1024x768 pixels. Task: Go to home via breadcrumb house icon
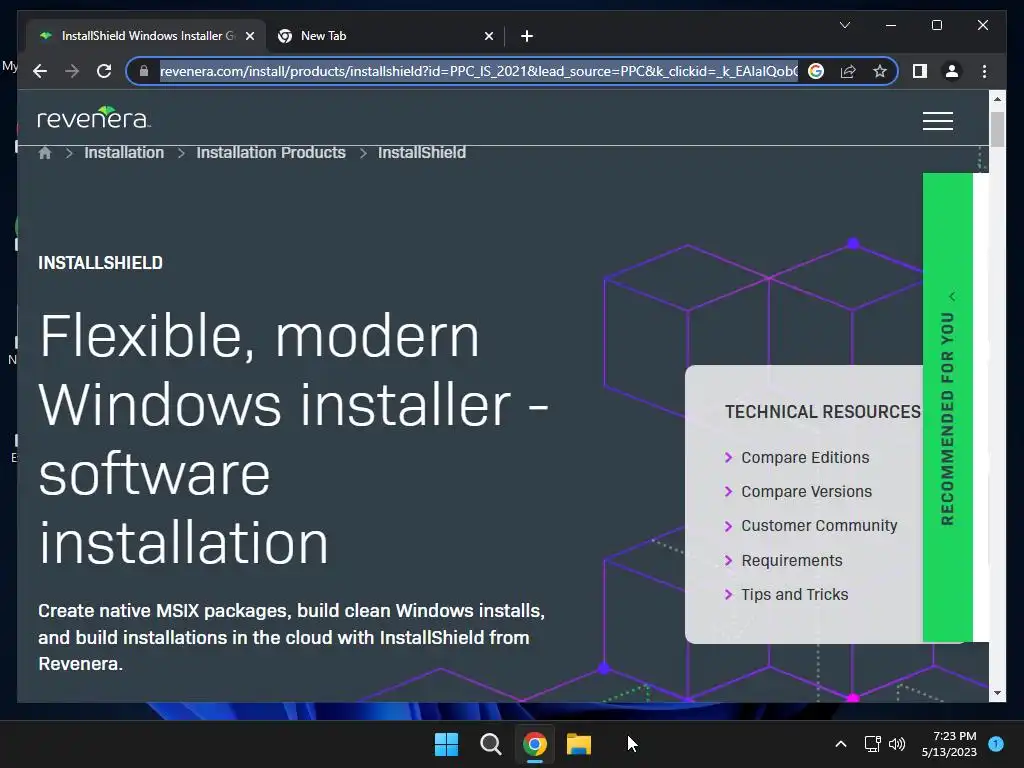(44, 153)
